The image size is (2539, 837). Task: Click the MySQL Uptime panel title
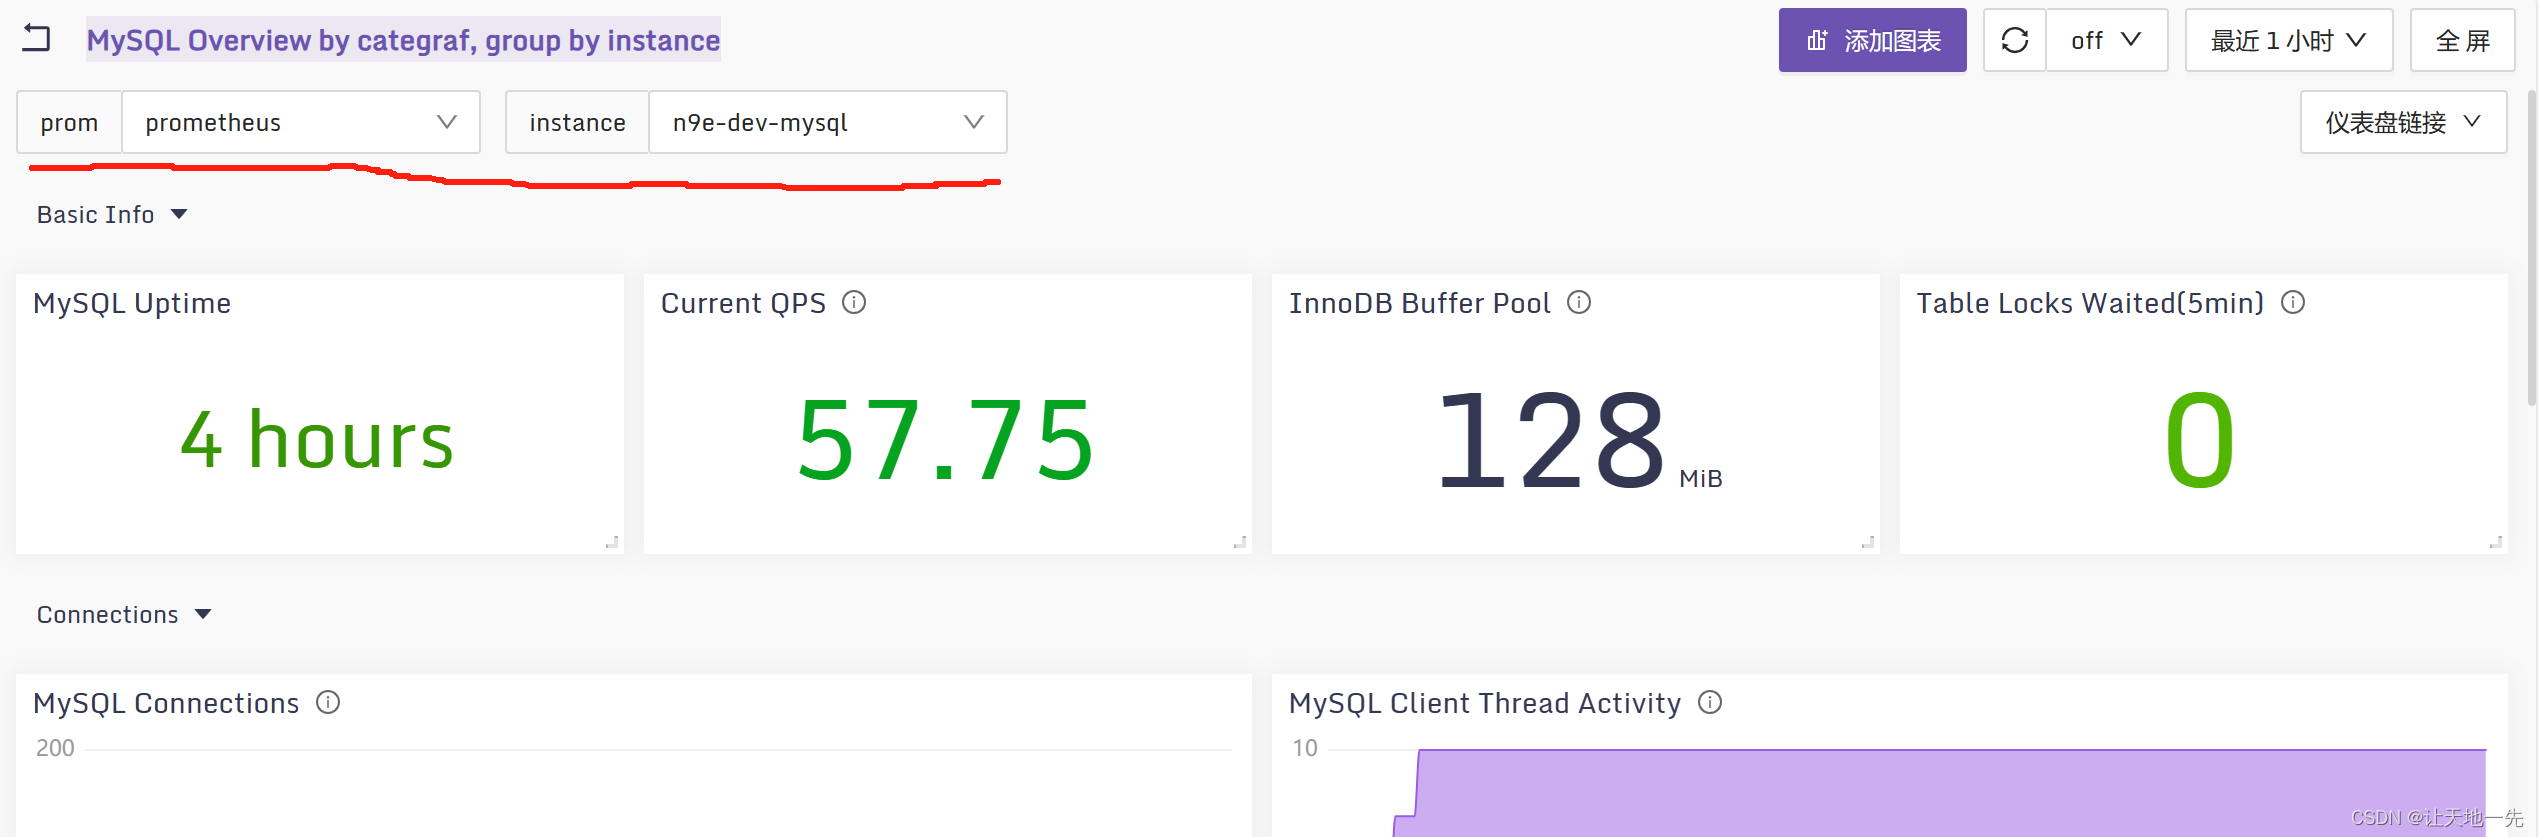(x=132, y=303)
